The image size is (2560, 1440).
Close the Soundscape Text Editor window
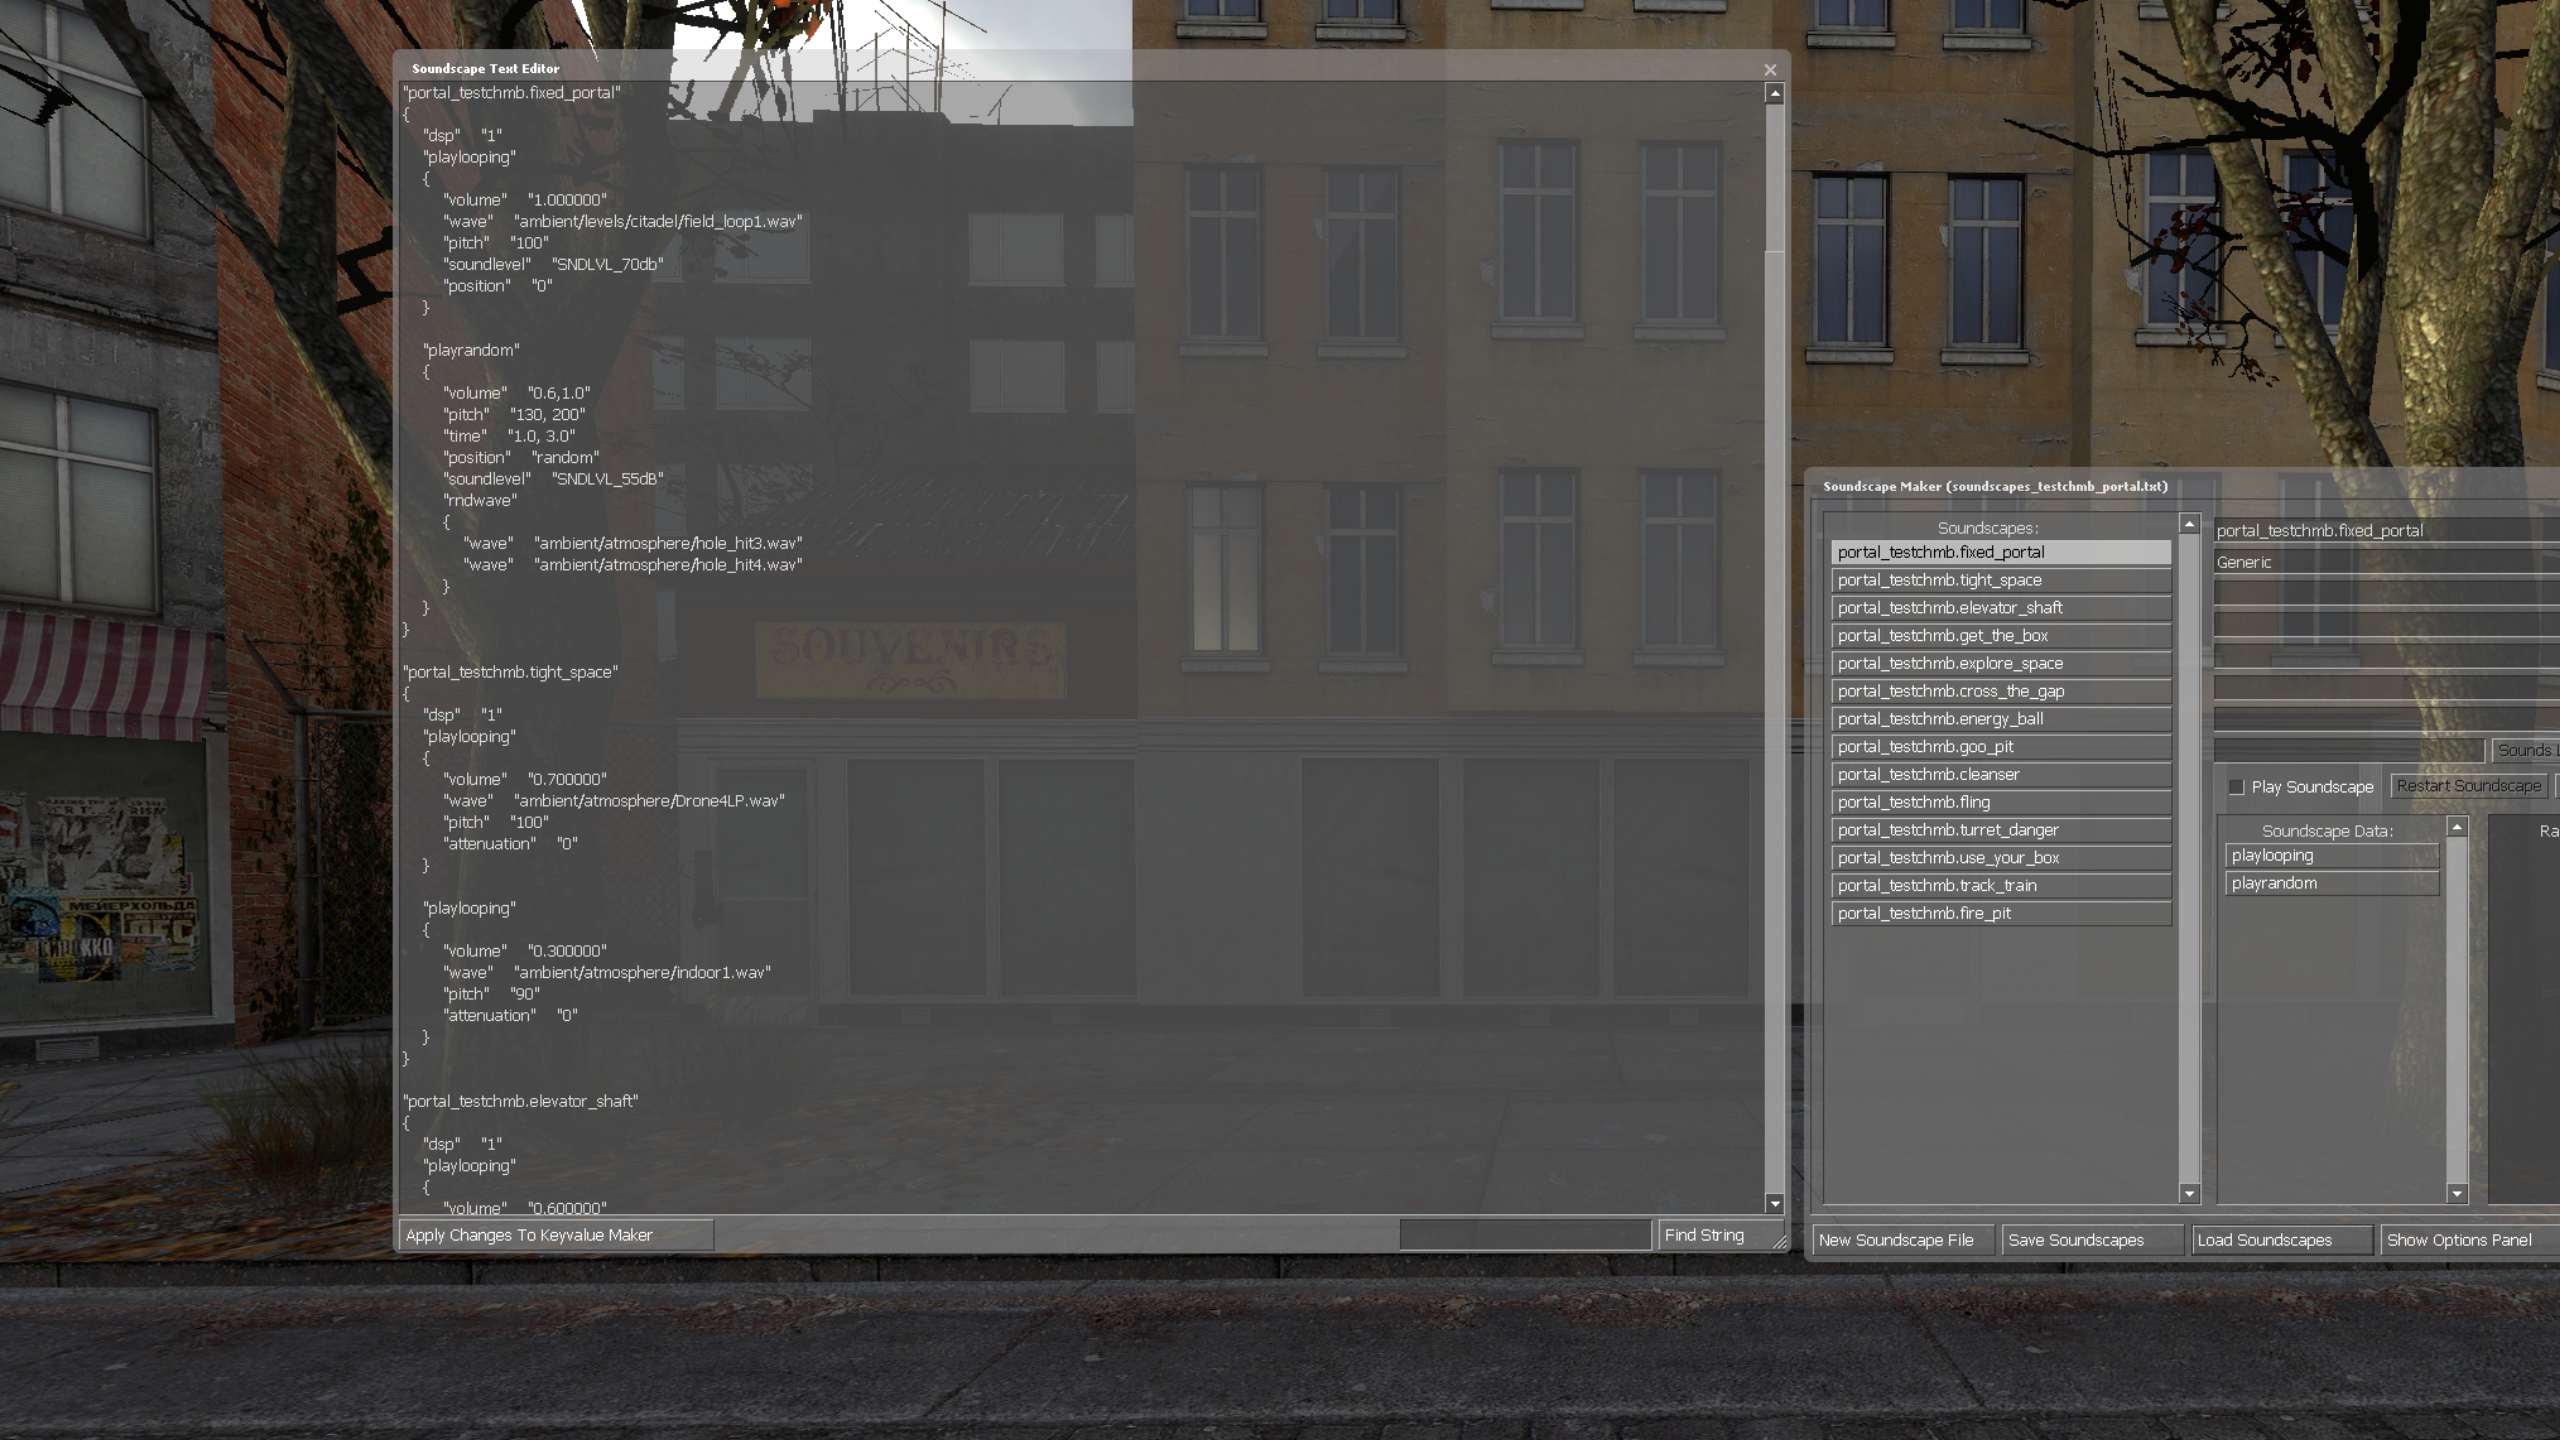click(1770, 69)
